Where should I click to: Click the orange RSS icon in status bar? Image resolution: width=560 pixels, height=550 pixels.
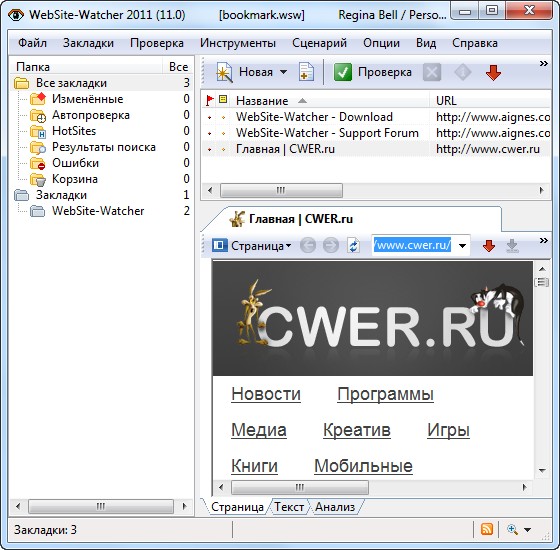click(486, 529)
